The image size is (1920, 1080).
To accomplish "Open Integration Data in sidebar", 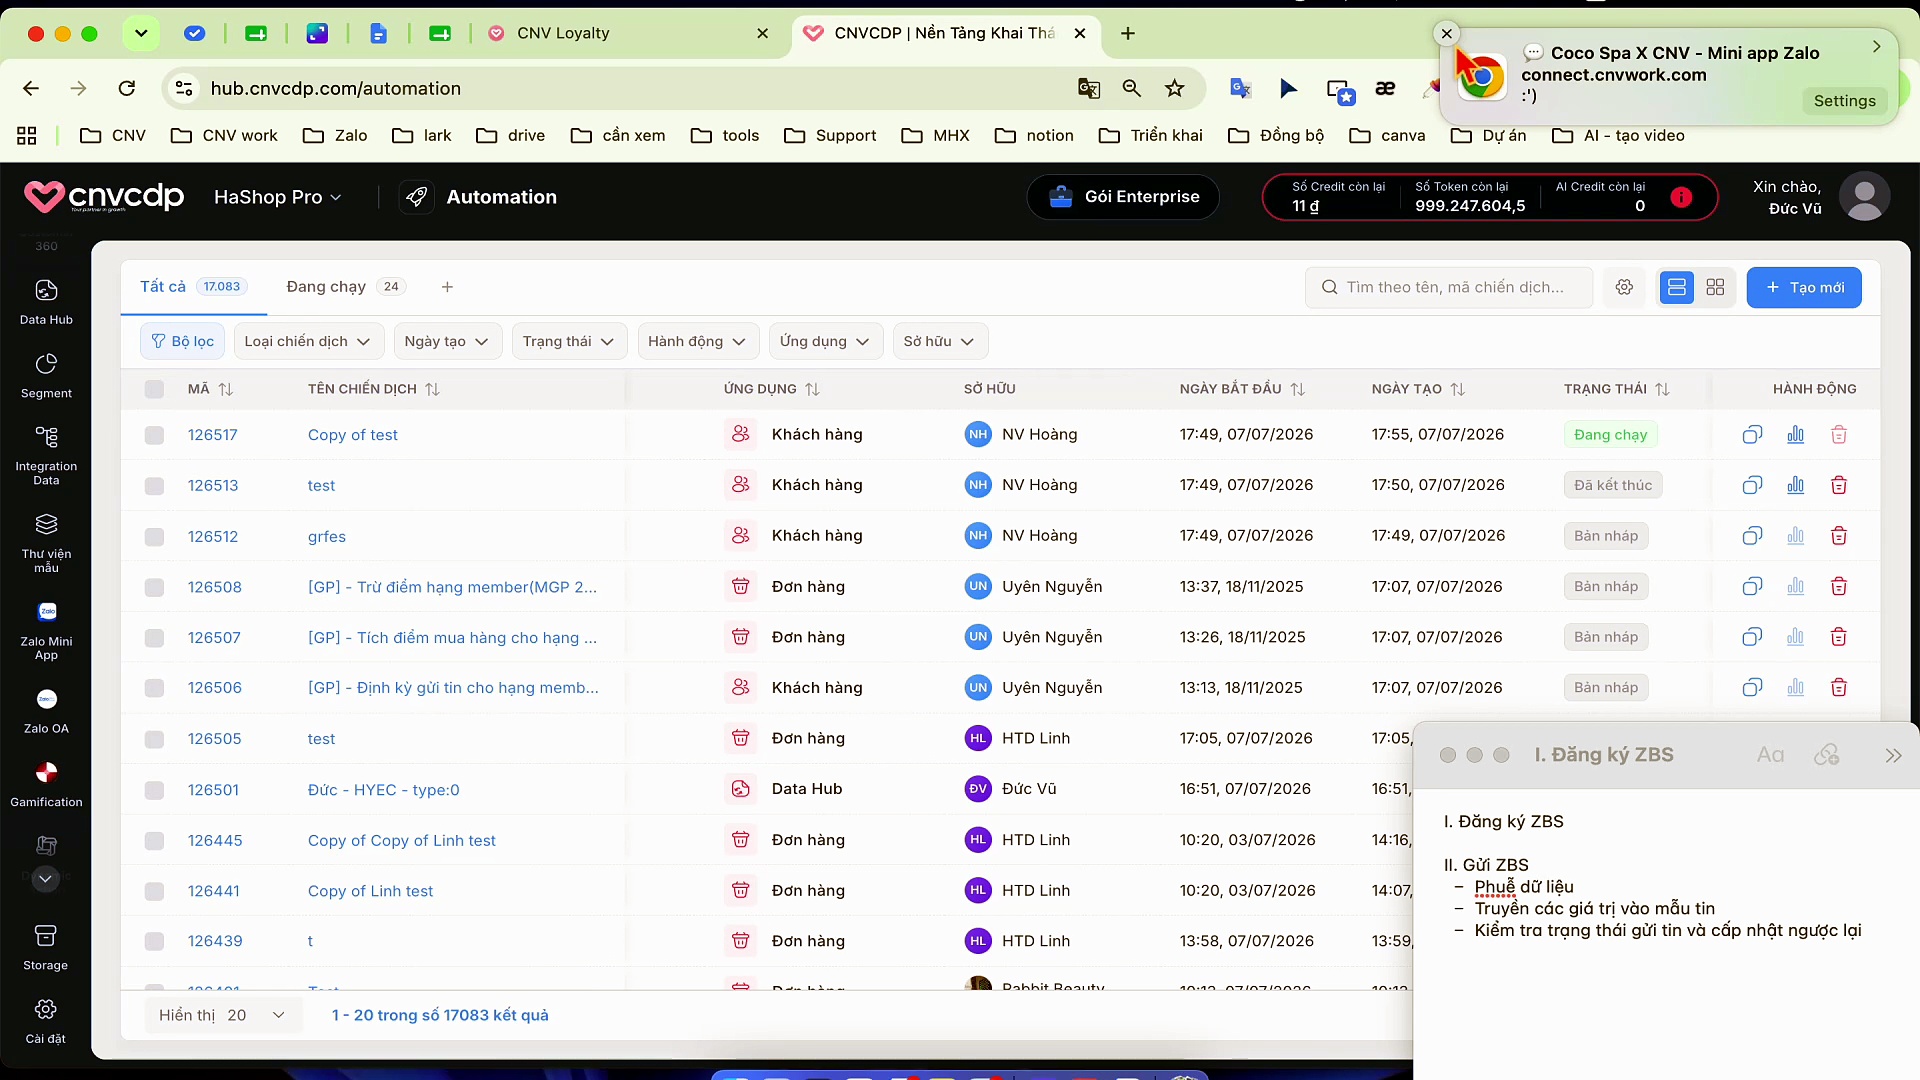I will coord(46,455).
